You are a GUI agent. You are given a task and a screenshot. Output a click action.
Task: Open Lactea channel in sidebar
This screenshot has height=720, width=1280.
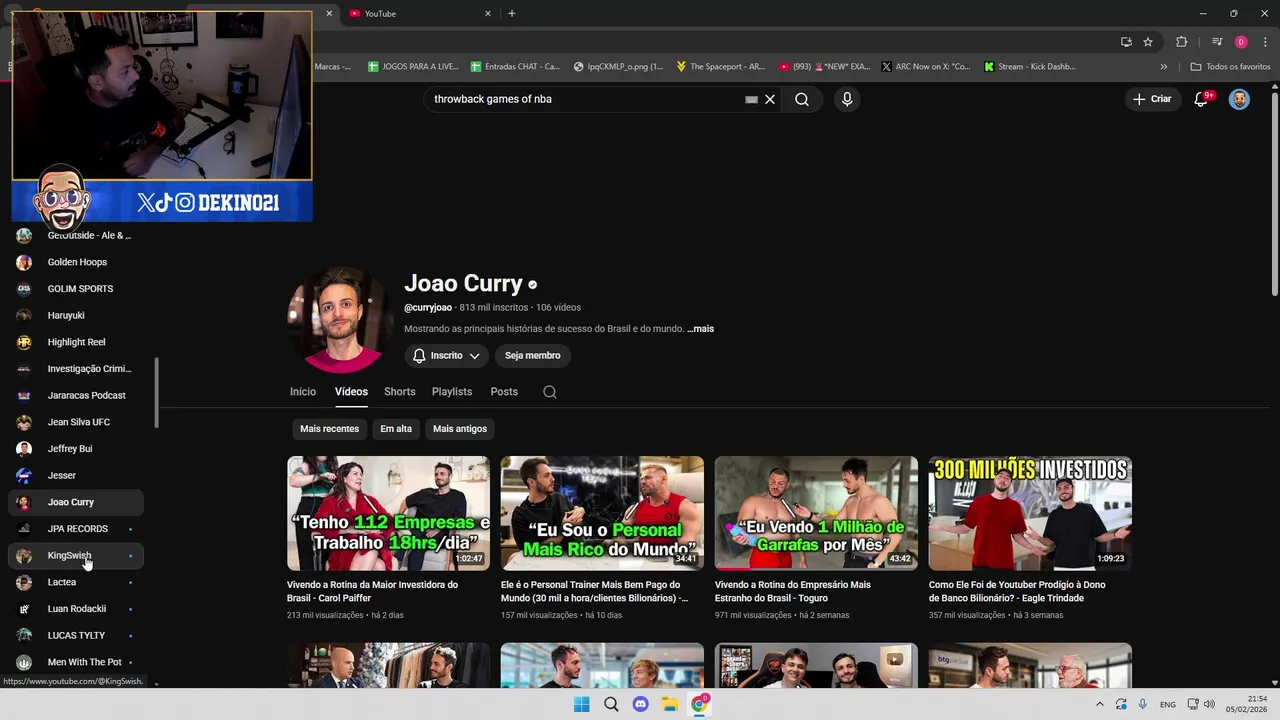pos(76,582)
